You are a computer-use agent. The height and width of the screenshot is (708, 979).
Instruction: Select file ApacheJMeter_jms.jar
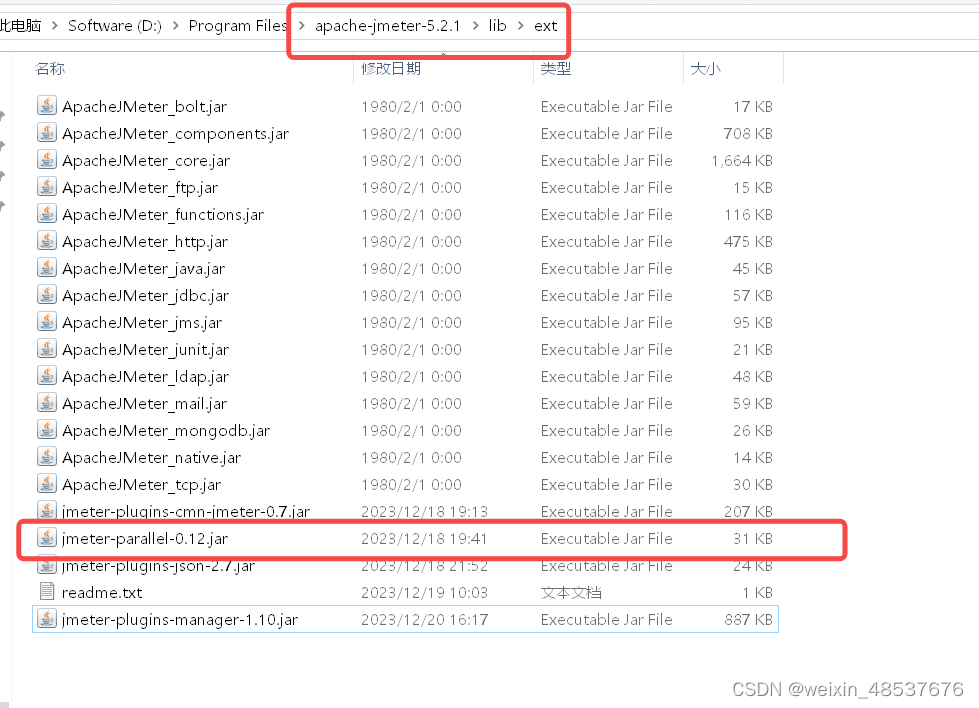coord(142,323)
